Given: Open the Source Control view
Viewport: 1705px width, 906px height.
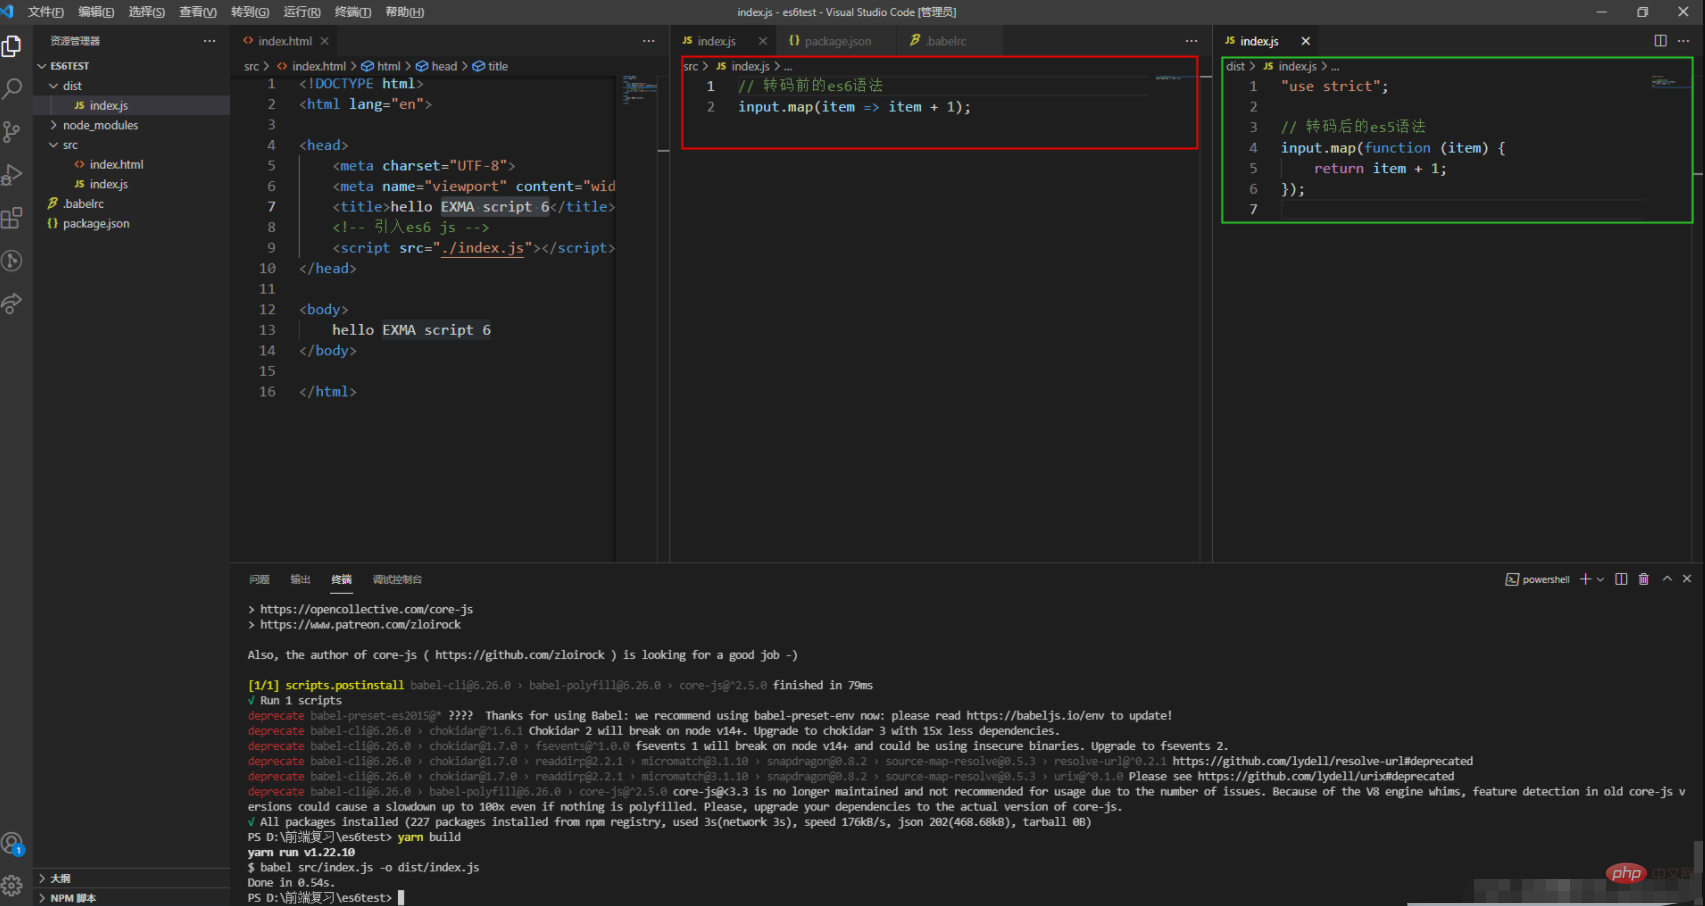Looking at the screenshot, I should (x=12, y=132).
